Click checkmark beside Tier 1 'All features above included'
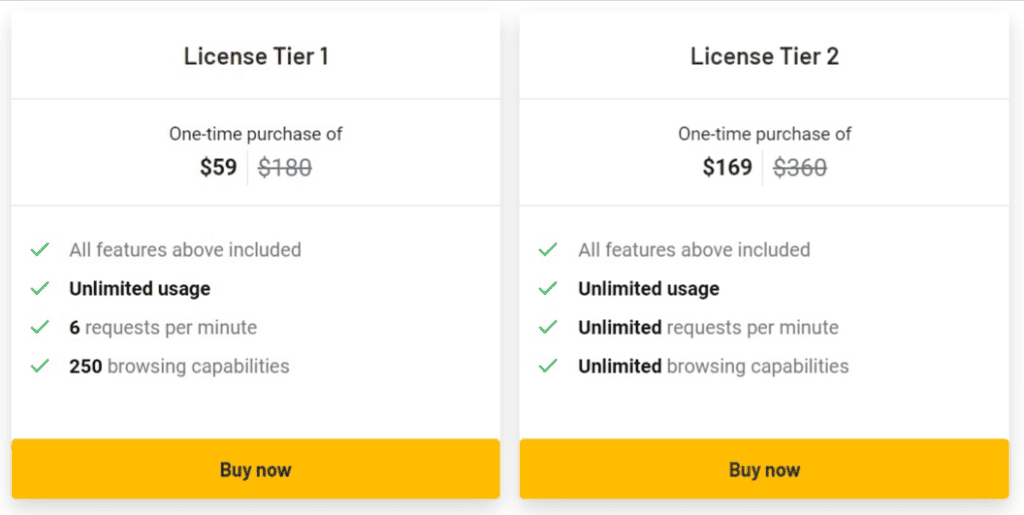 pyautogui.click(x=40, y=249)
